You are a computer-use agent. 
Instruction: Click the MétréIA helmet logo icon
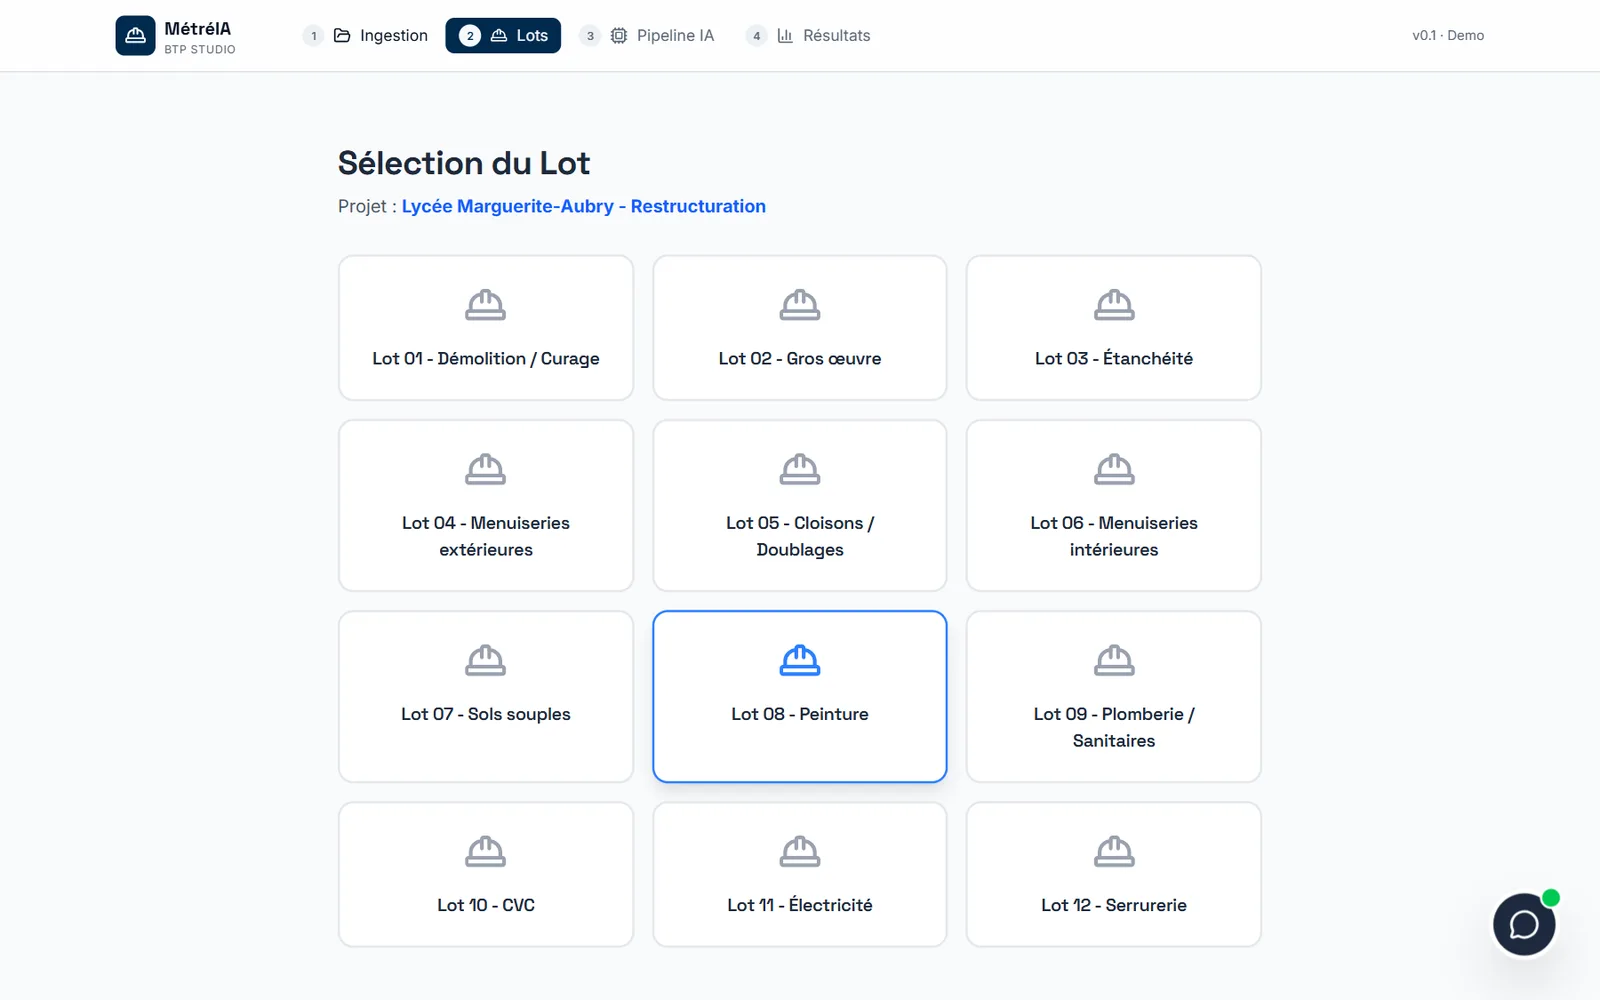pyautogui.click(x=135, y=35)
